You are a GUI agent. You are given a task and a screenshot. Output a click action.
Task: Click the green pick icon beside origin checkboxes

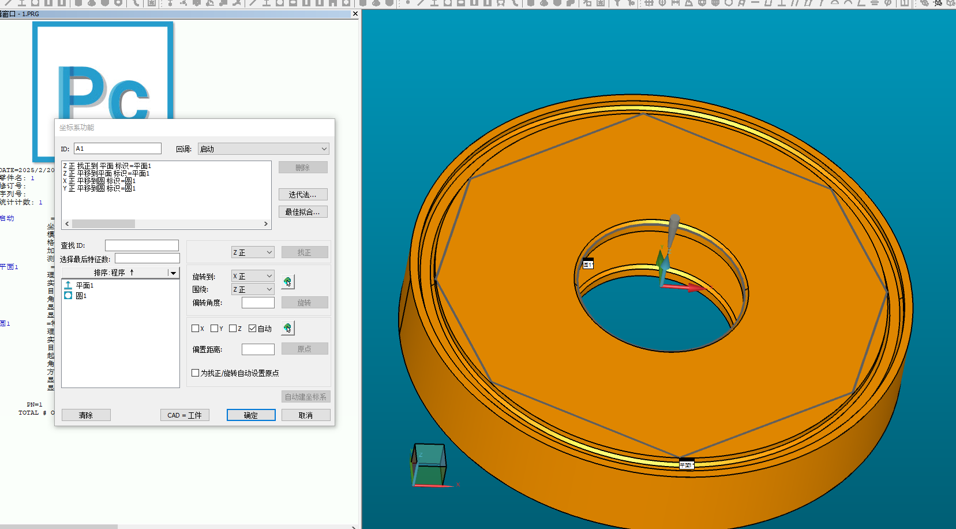(x=288, y=328)
